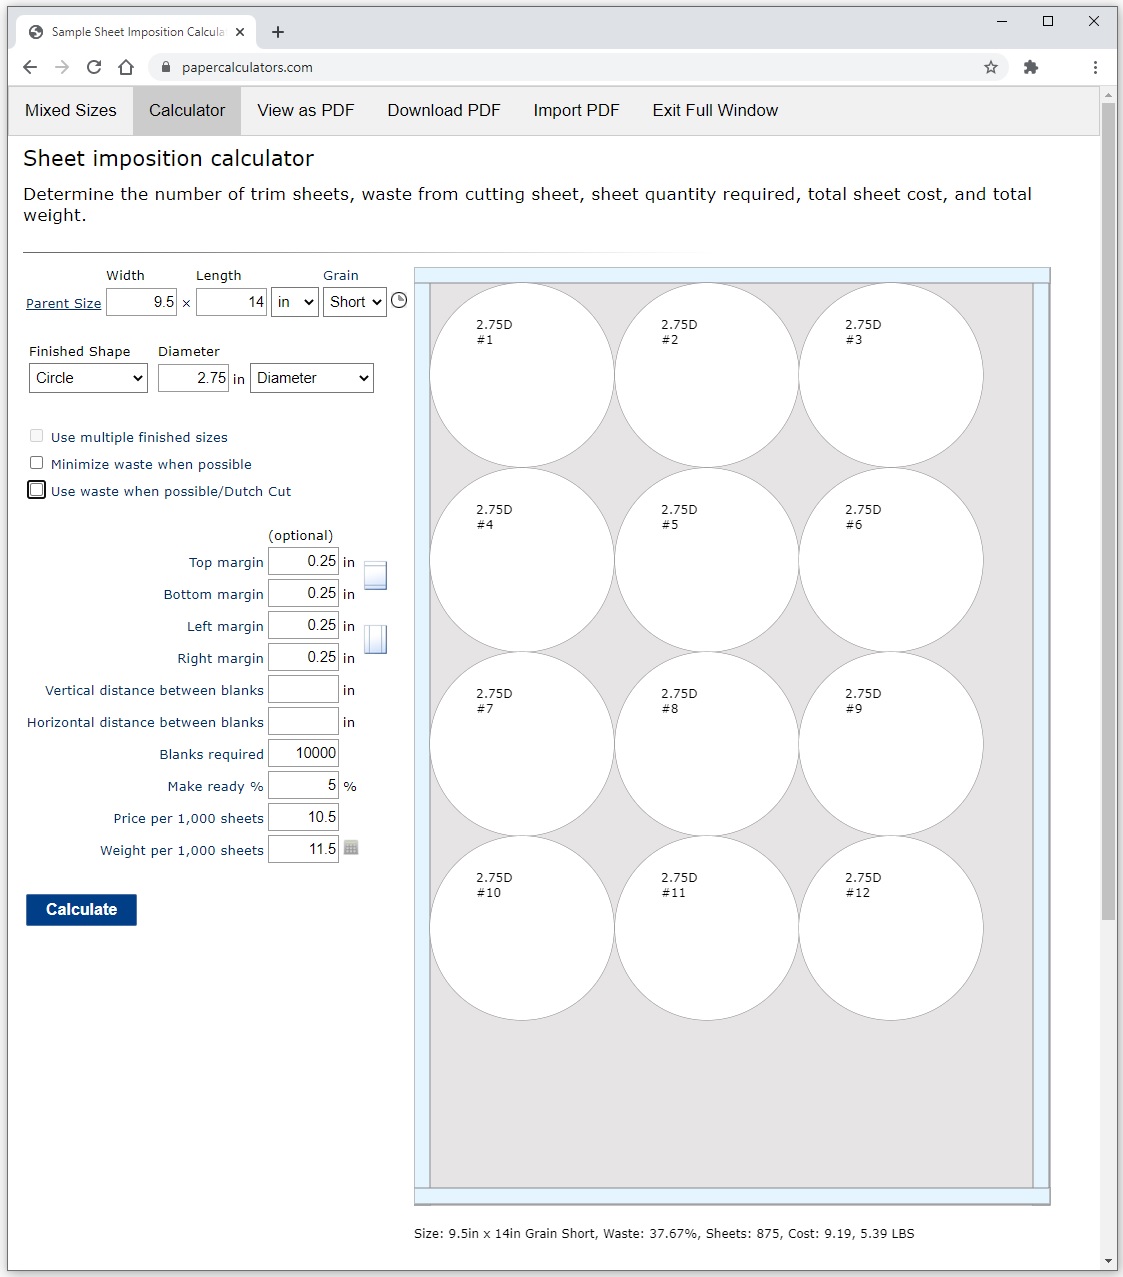Reload the page in the browser
1123x1277 pixels.
click(x=94, y=67)
